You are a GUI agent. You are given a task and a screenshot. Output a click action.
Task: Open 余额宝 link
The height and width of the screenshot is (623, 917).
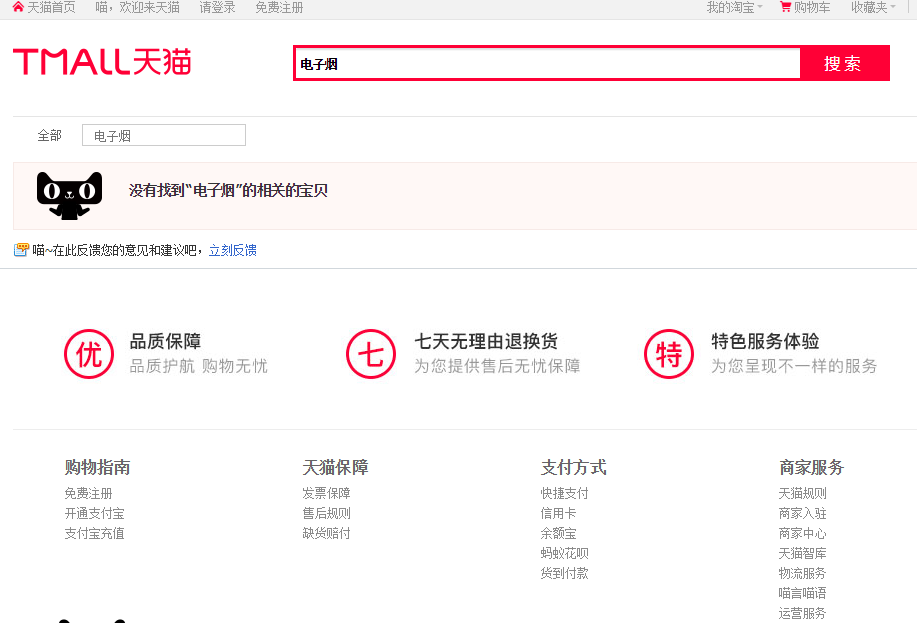click(x=559, y=533)
